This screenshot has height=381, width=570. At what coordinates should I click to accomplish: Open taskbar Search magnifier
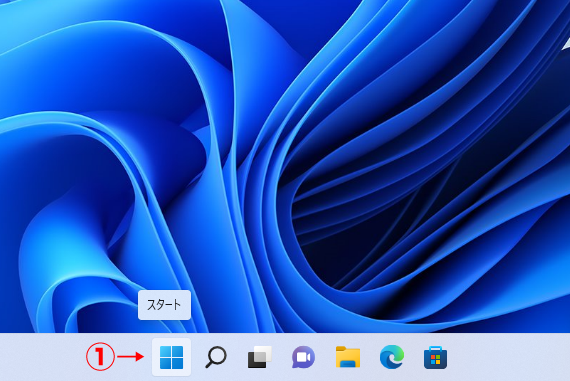pyautogui.click(x=216, y=357)
